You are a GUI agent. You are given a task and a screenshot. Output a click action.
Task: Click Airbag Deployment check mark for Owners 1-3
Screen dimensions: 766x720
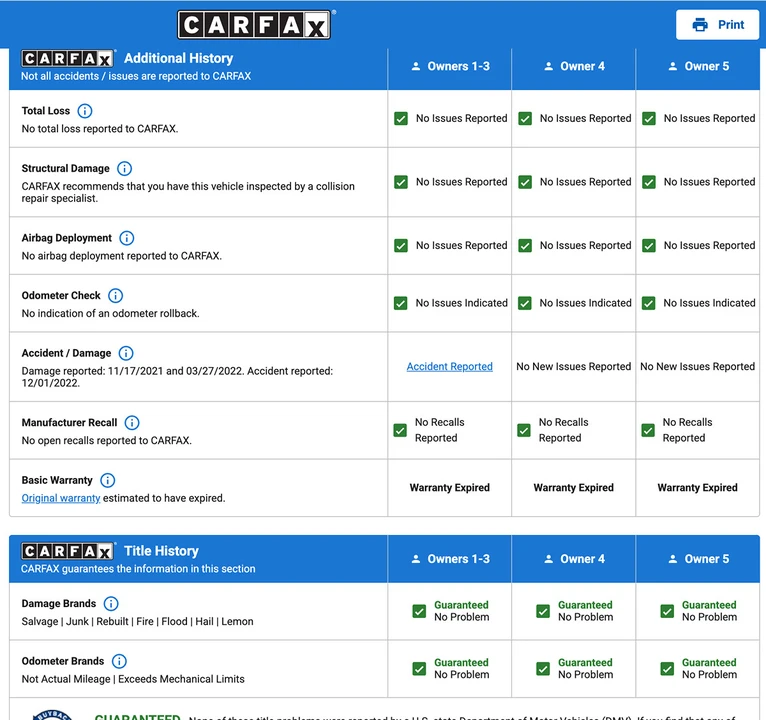point(401,246)
